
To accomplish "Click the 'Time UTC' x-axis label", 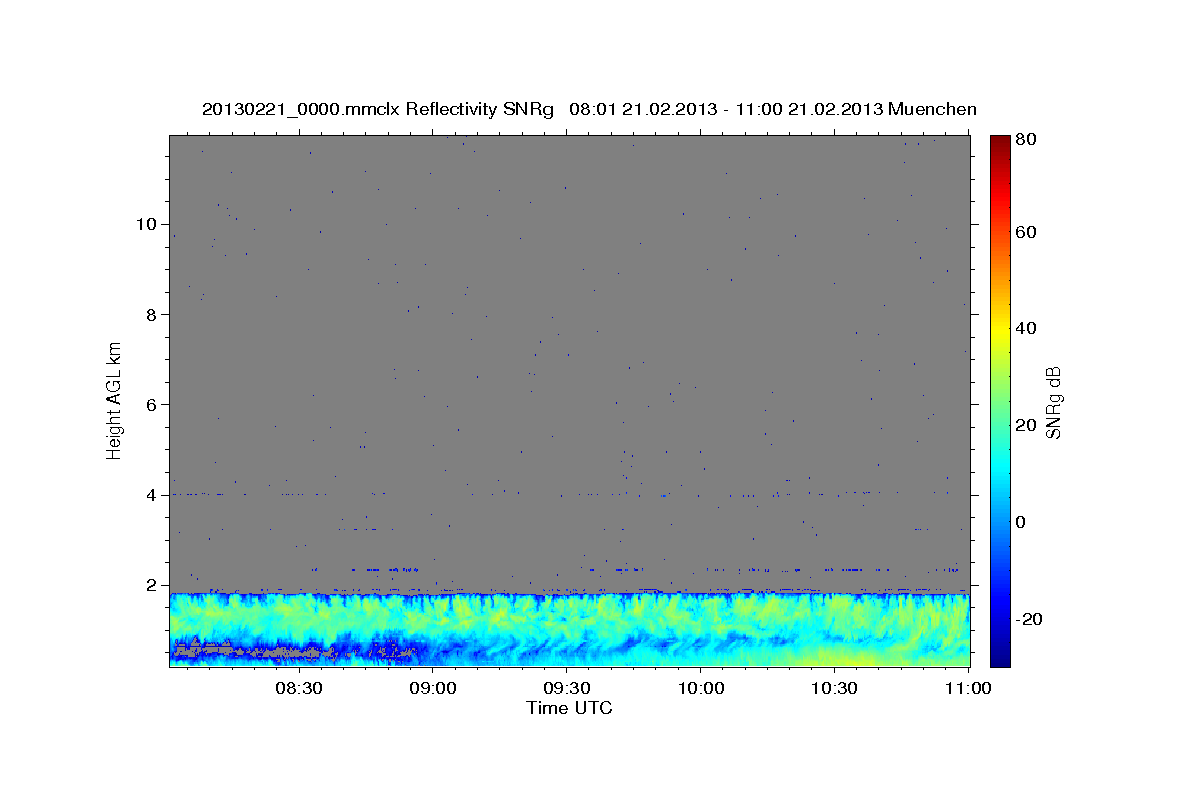I will 569,708.
